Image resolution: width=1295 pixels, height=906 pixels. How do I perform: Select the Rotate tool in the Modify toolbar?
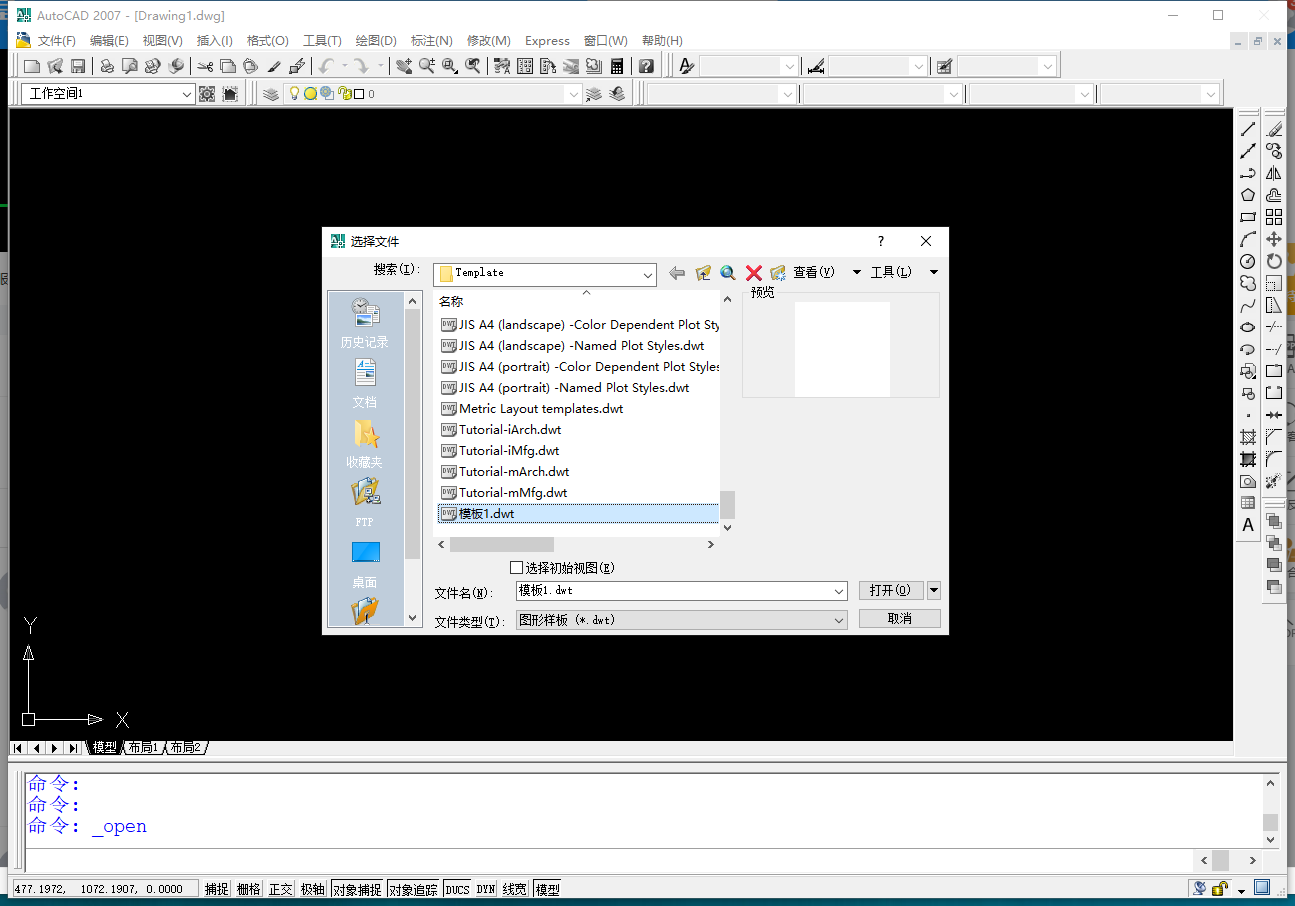(1274, 261)
